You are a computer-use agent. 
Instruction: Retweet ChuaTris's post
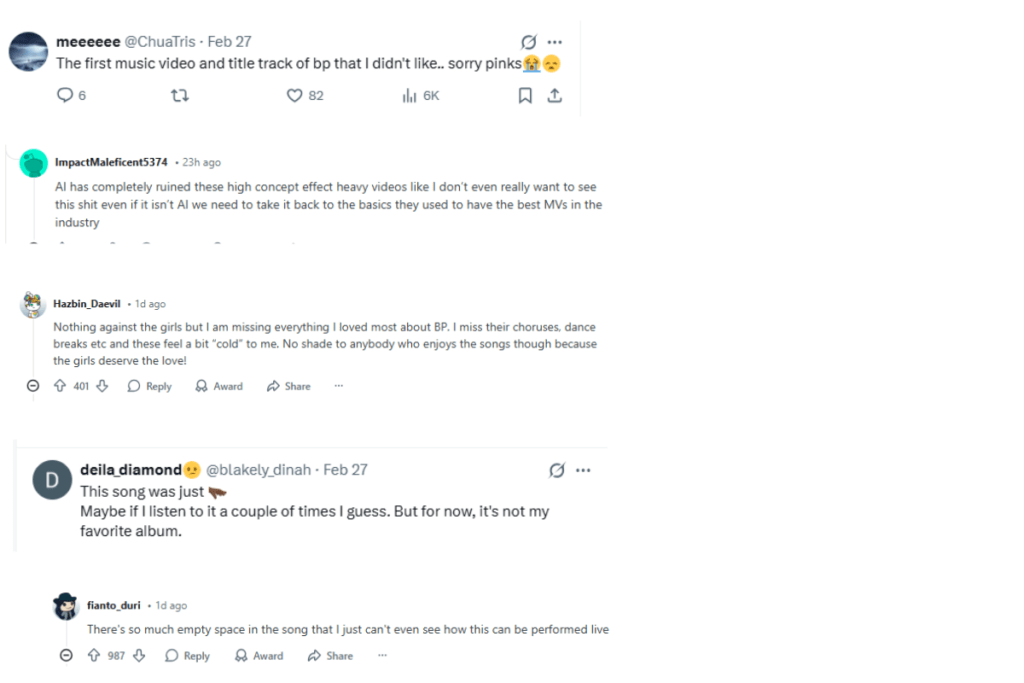tap(181, 96)
